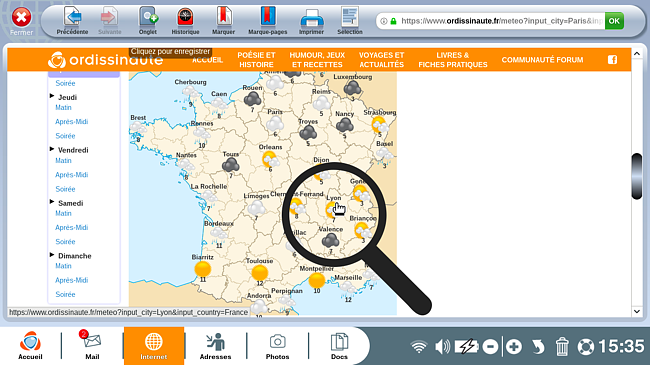Open a new tab with Onglet icon
The width and height of the screenshot is (650, 365).
click(x=148, y=17)
